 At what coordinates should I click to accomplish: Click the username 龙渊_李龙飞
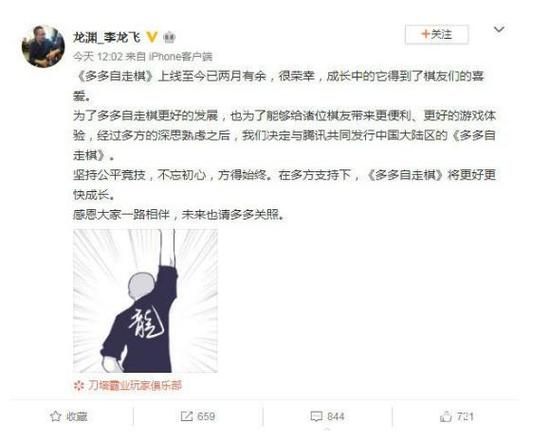[107, 37]
